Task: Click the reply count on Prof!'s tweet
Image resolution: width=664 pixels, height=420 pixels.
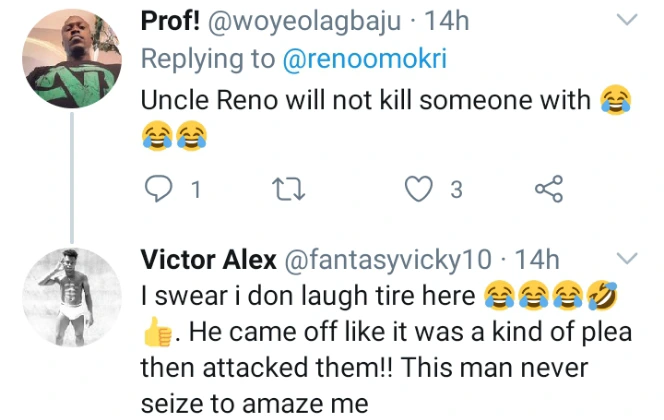Action: 196,190
